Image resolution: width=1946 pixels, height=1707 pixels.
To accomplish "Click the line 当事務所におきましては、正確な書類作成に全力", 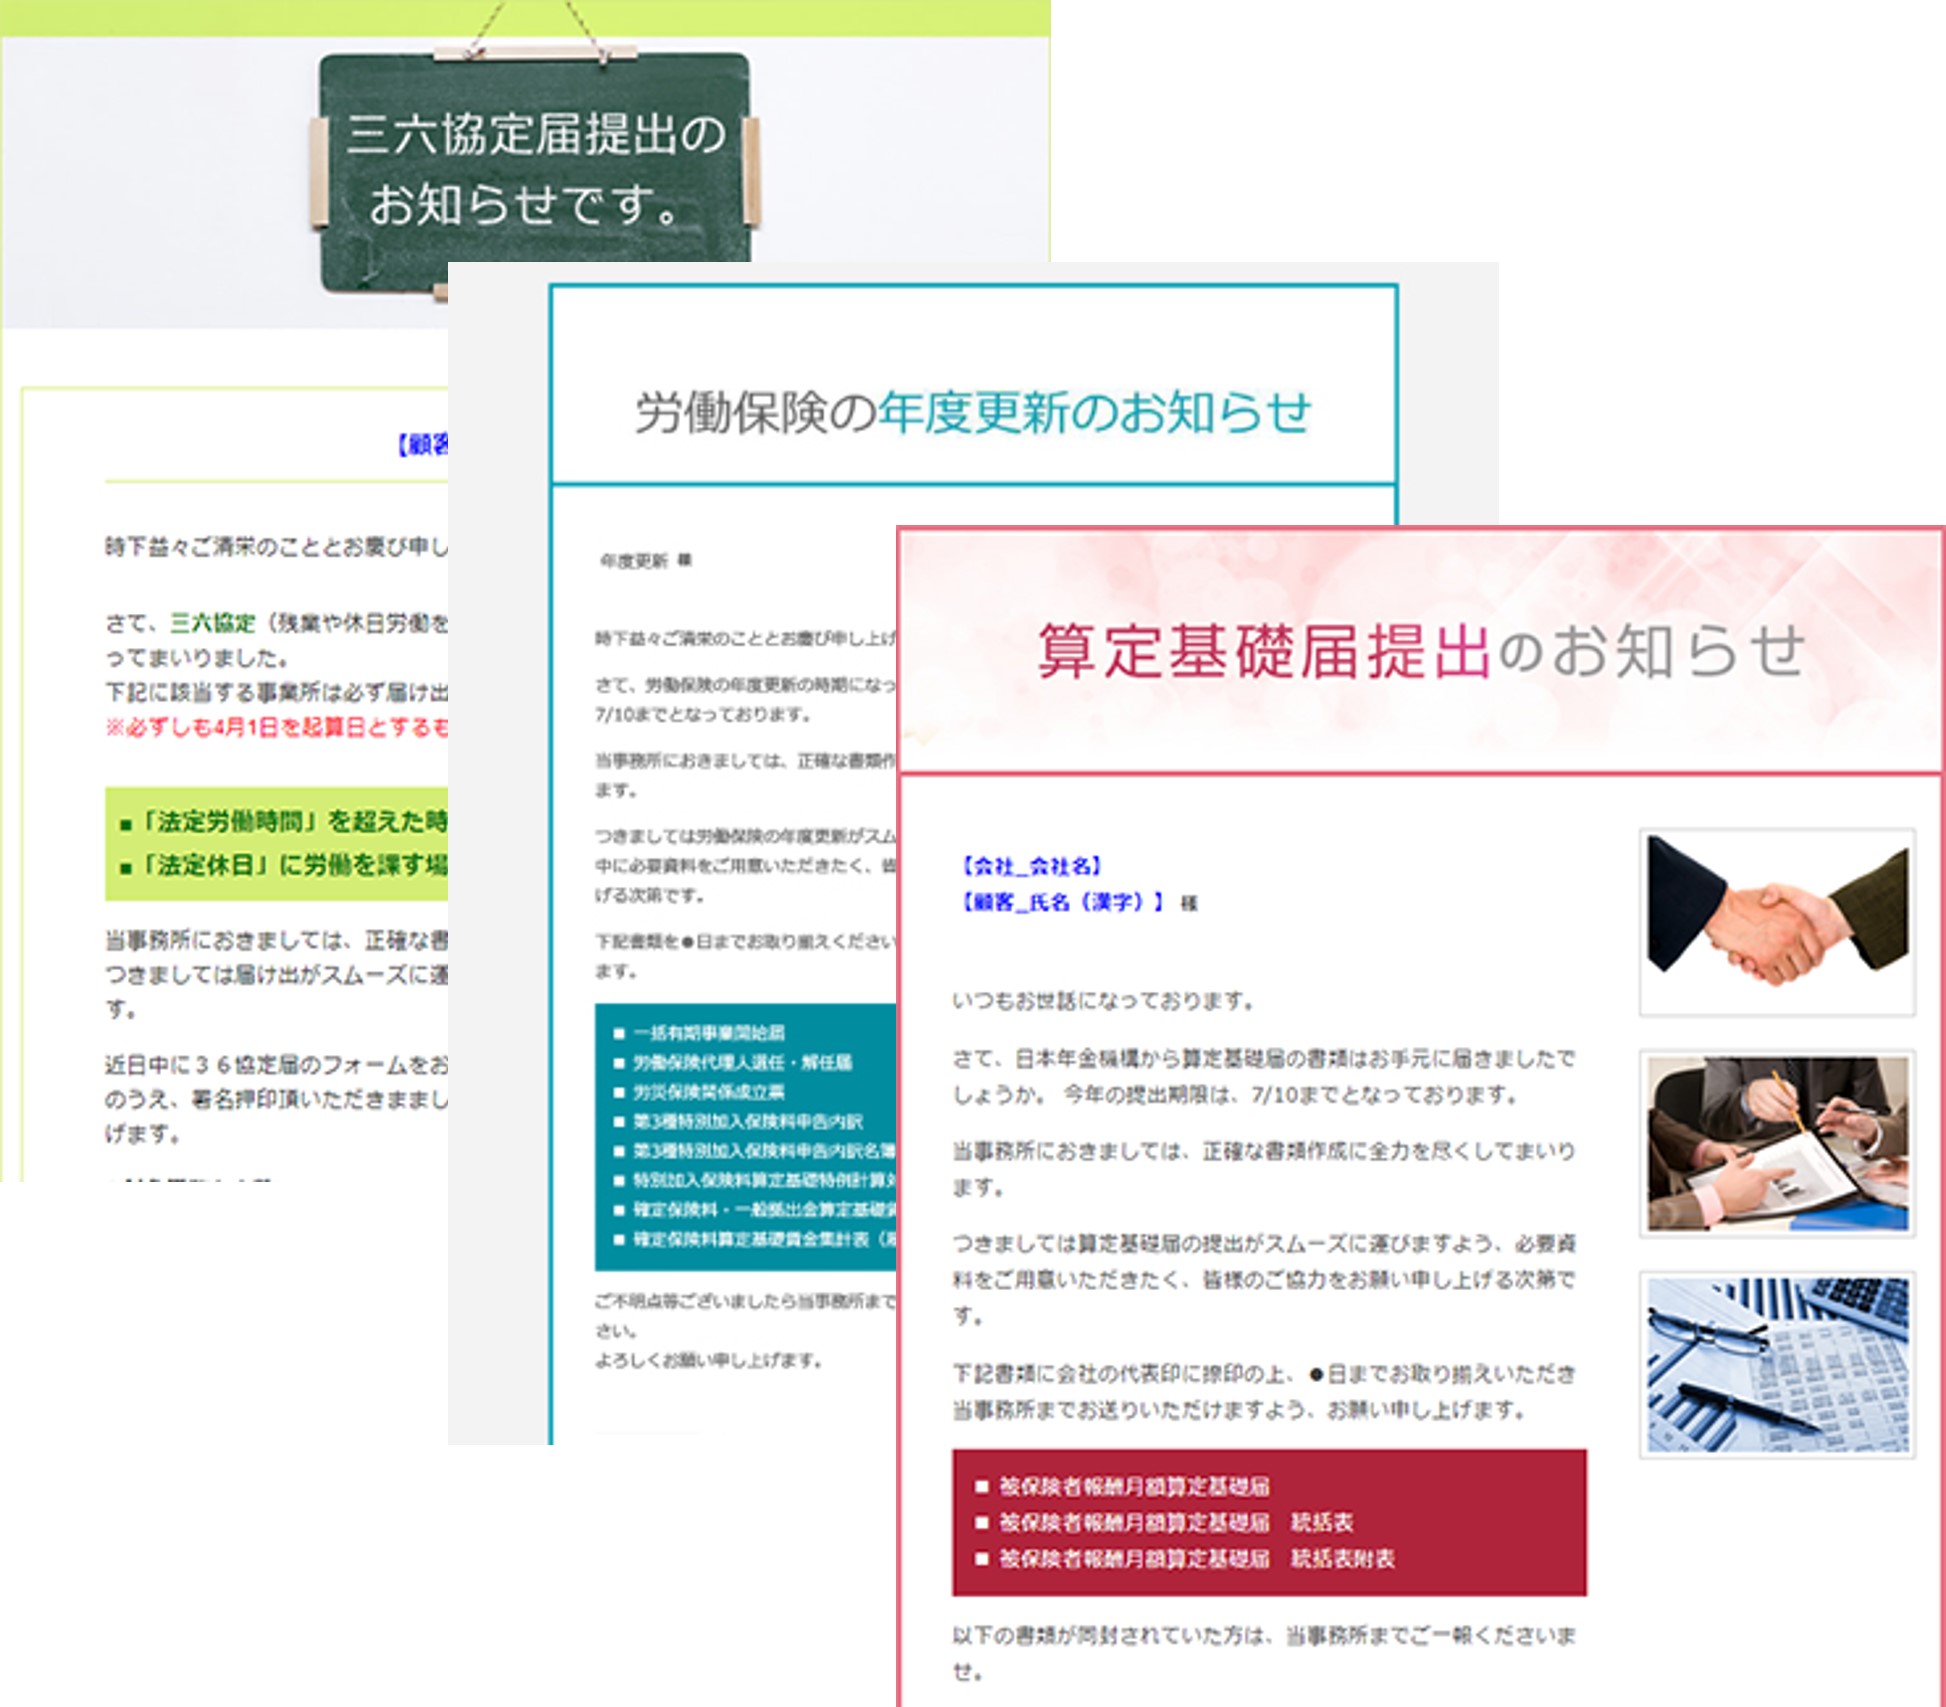I will [1264, 1151].
